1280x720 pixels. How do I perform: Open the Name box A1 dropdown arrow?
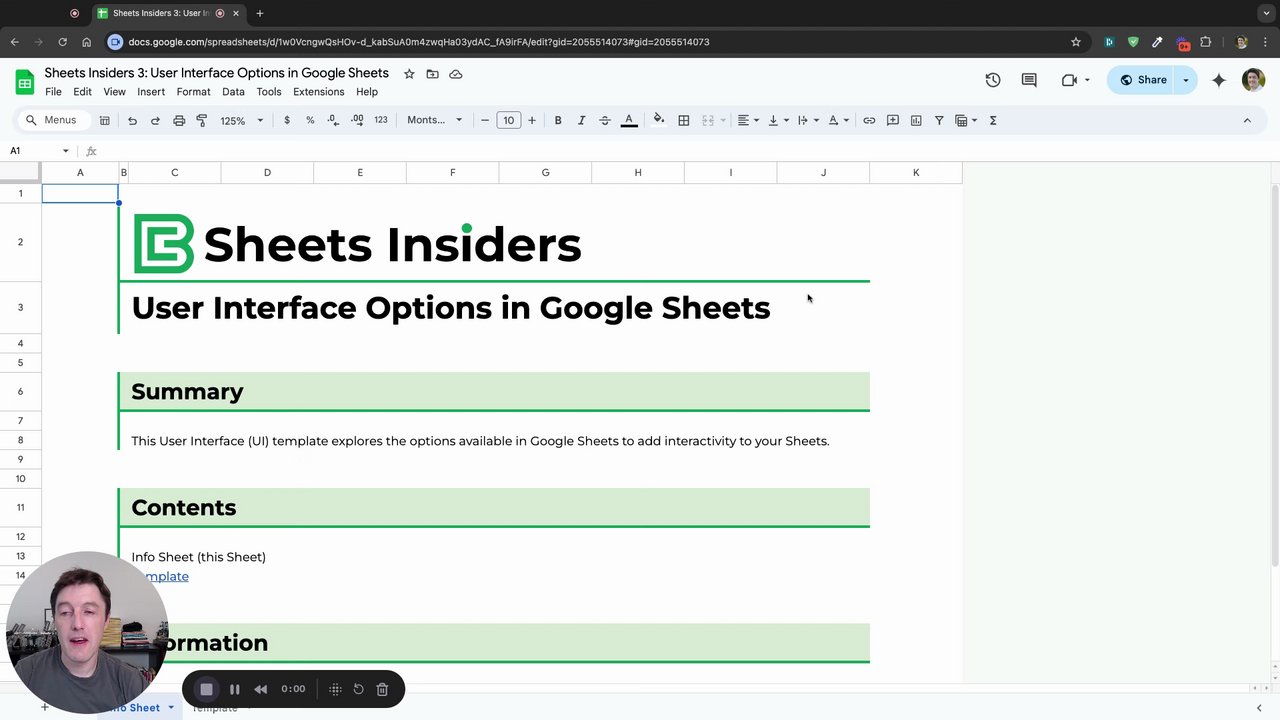(x=66, y=151)
